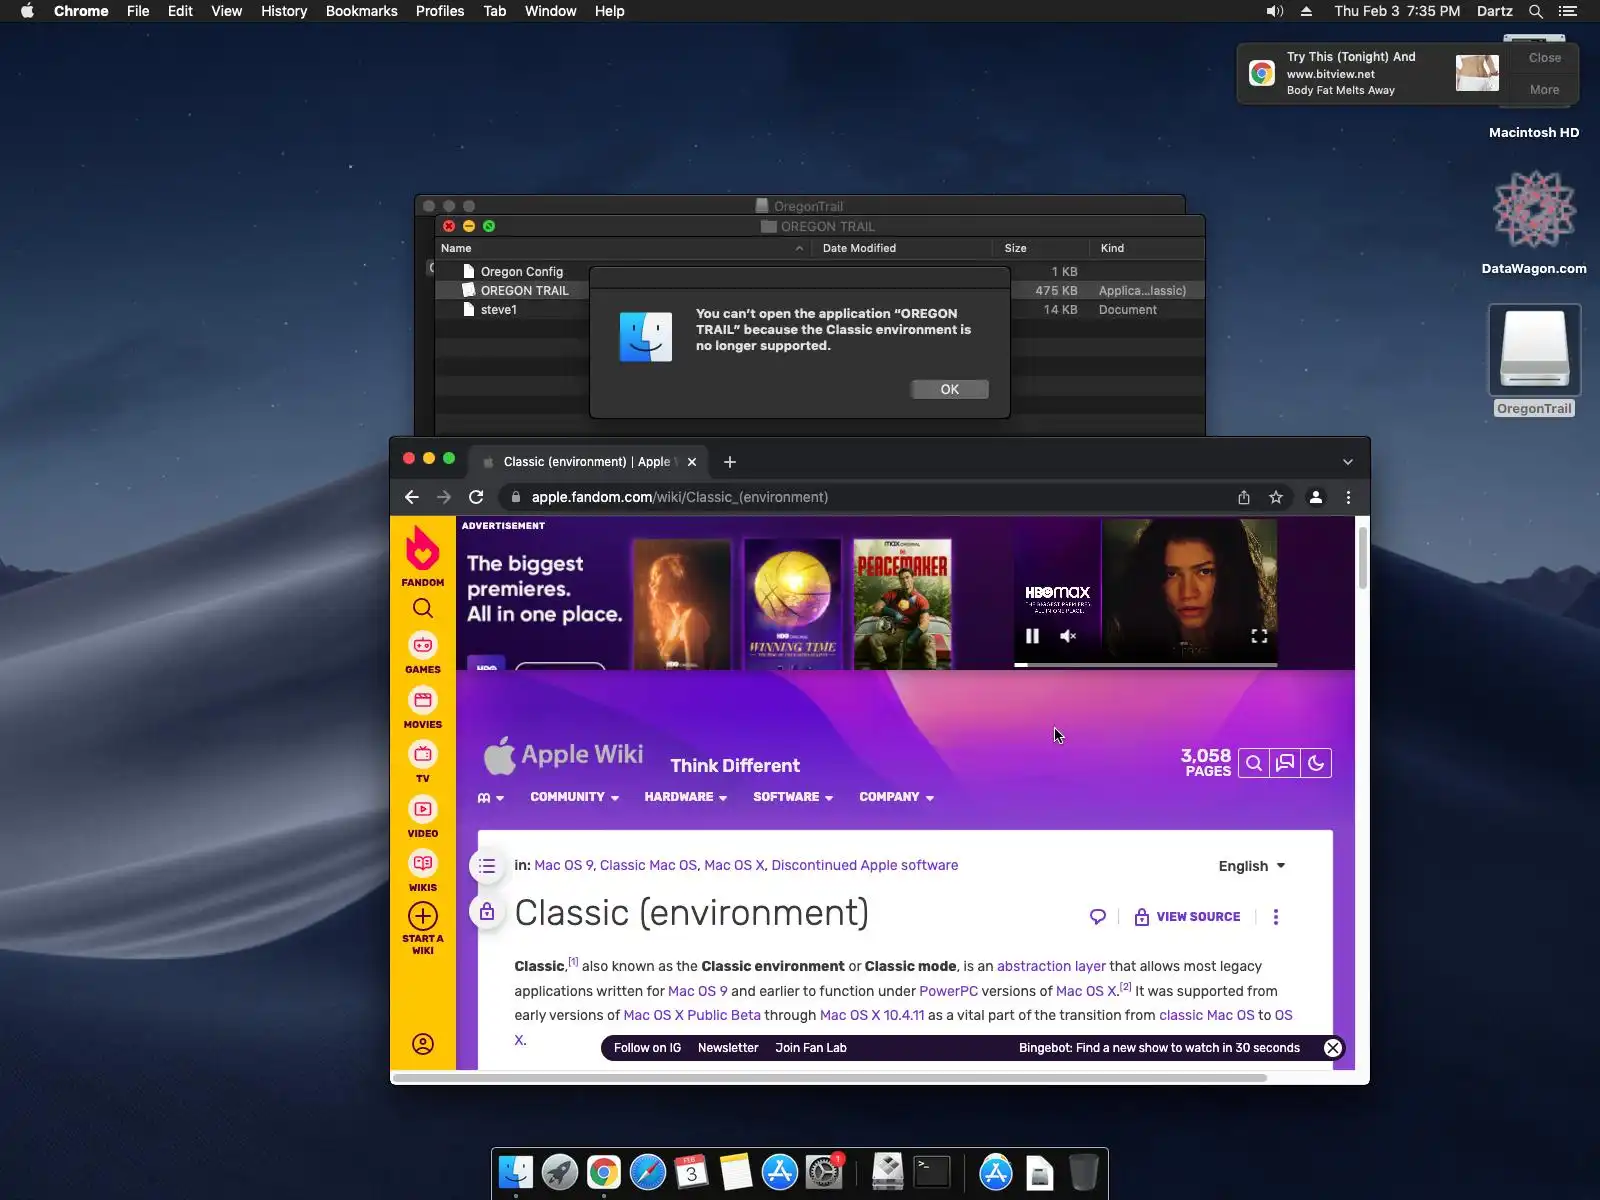The width and height of the screenshot is (1600, 1200).
Task: Open table of contents list icon
Action: 487,866
